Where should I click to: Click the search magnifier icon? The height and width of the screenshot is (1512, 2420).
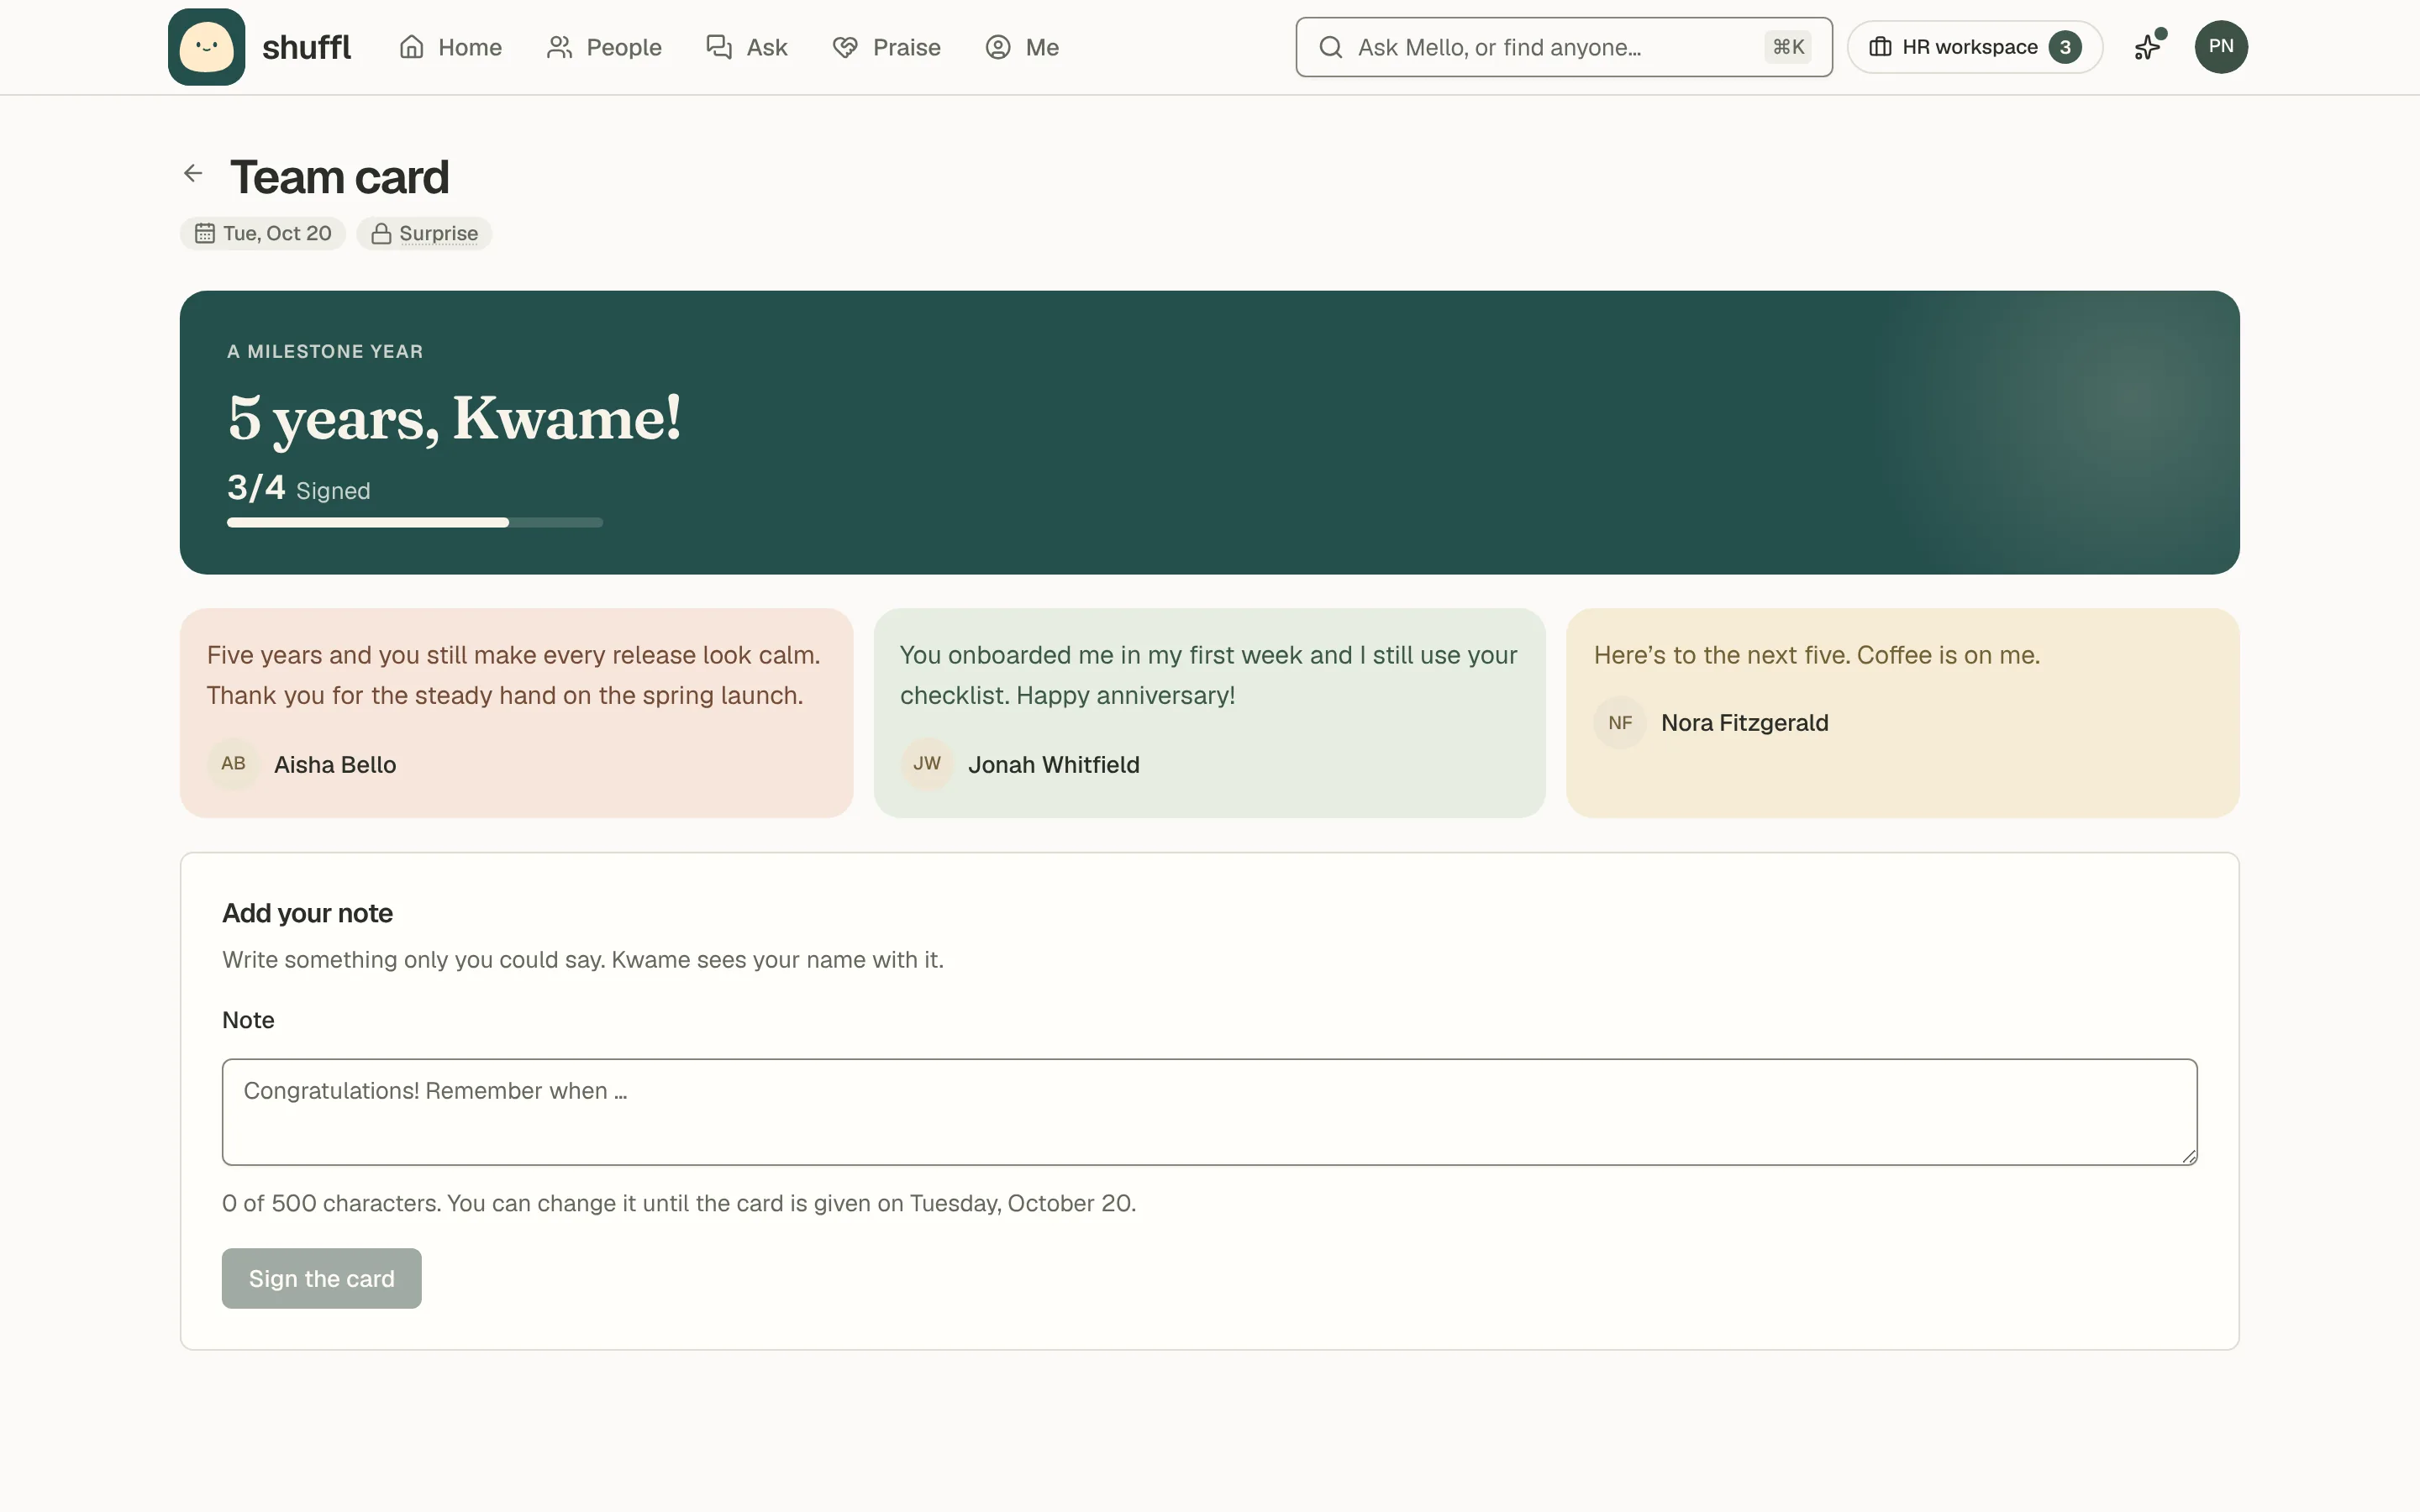point(1330,47)
